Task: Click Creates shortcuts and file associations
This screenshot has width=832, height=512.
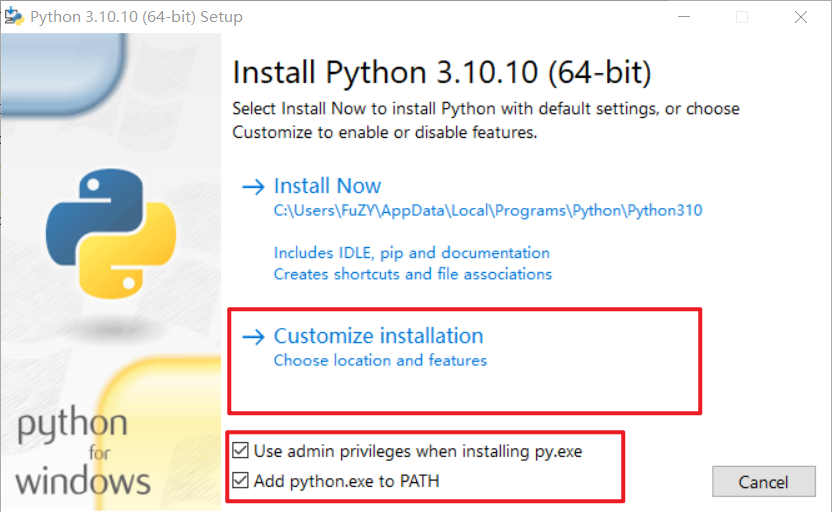Action: (413, 274)
